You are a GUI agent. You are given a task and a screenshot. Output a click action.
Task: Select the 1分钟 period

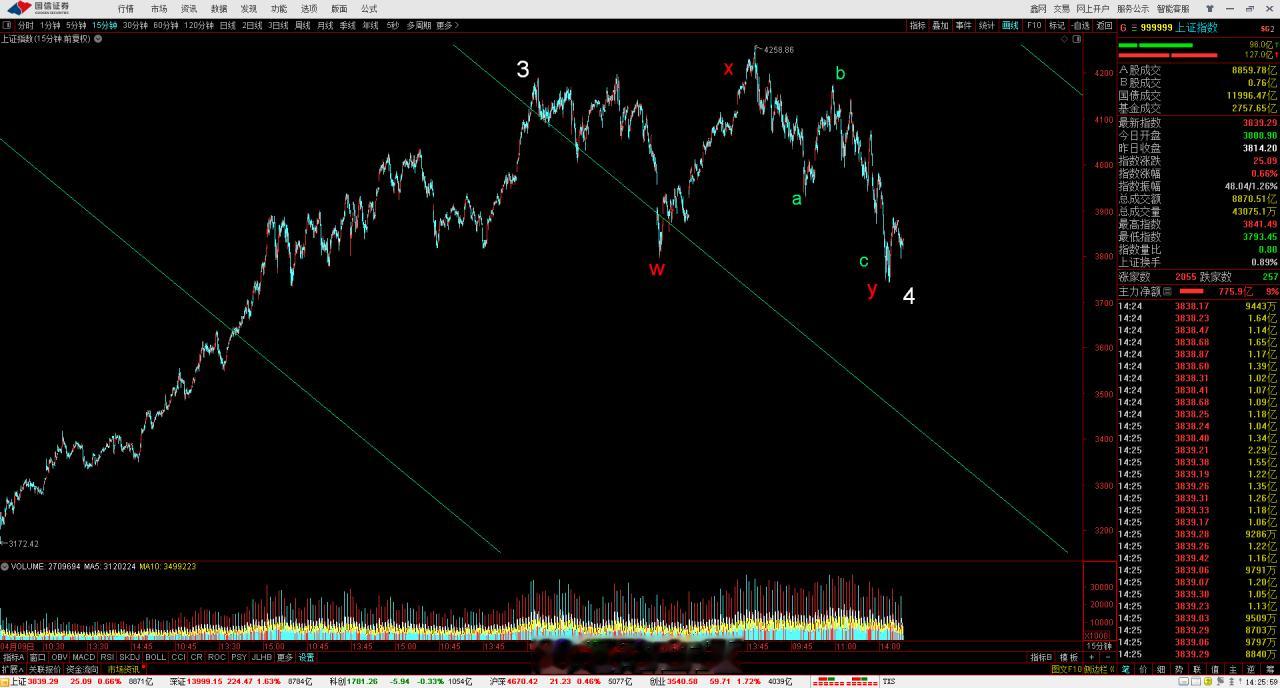pyautogui.click(x=50, y=25)
